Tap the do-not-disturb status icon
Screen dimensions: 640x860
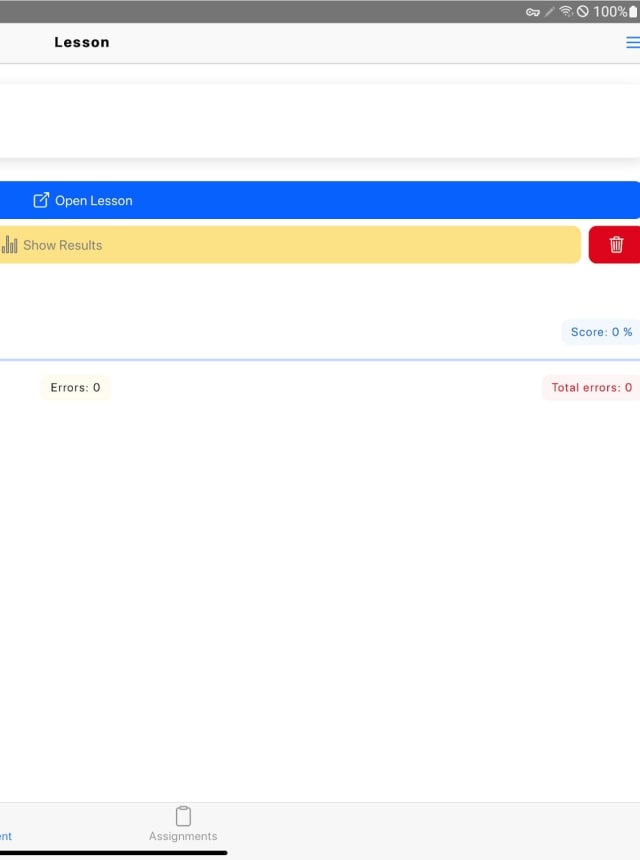click(x=583, y=12)
